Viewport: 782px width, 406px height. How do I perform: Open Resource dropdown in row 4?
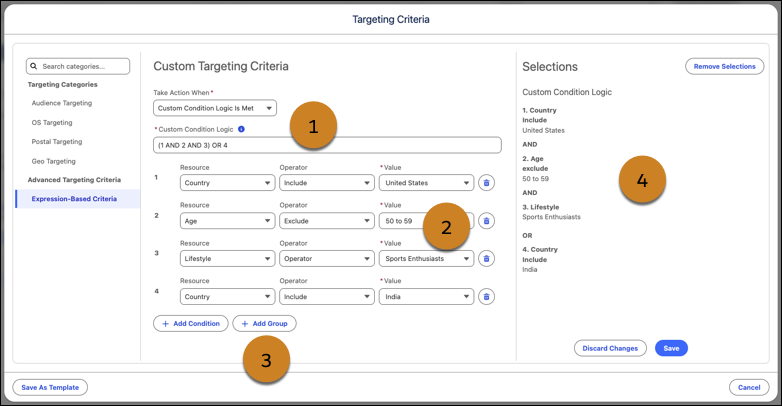tap(227, 297)
